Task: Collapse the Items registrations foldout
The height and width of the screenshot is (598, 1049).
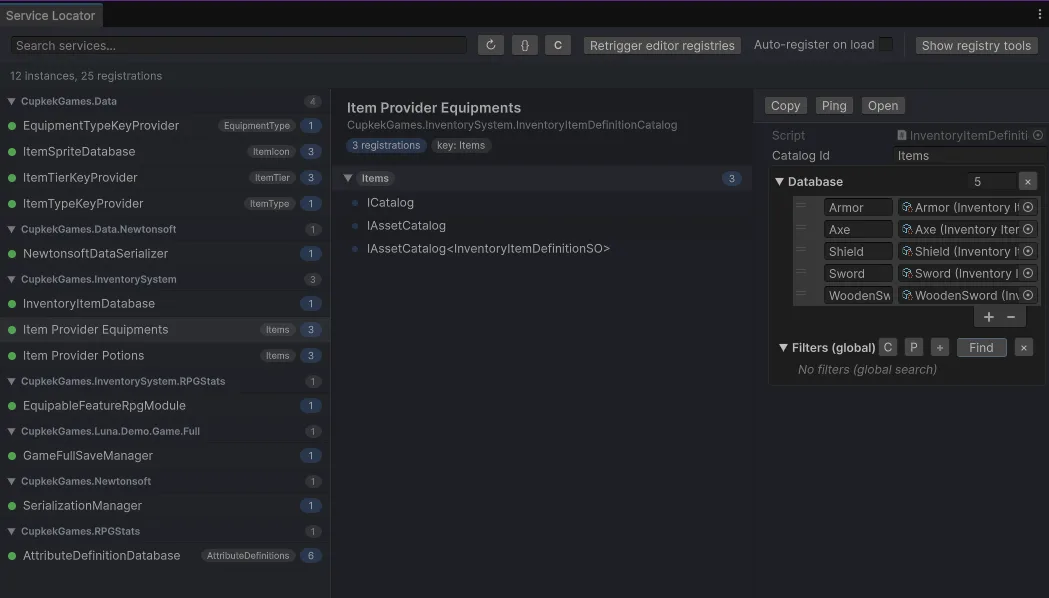Action: (x=348, y=178)
